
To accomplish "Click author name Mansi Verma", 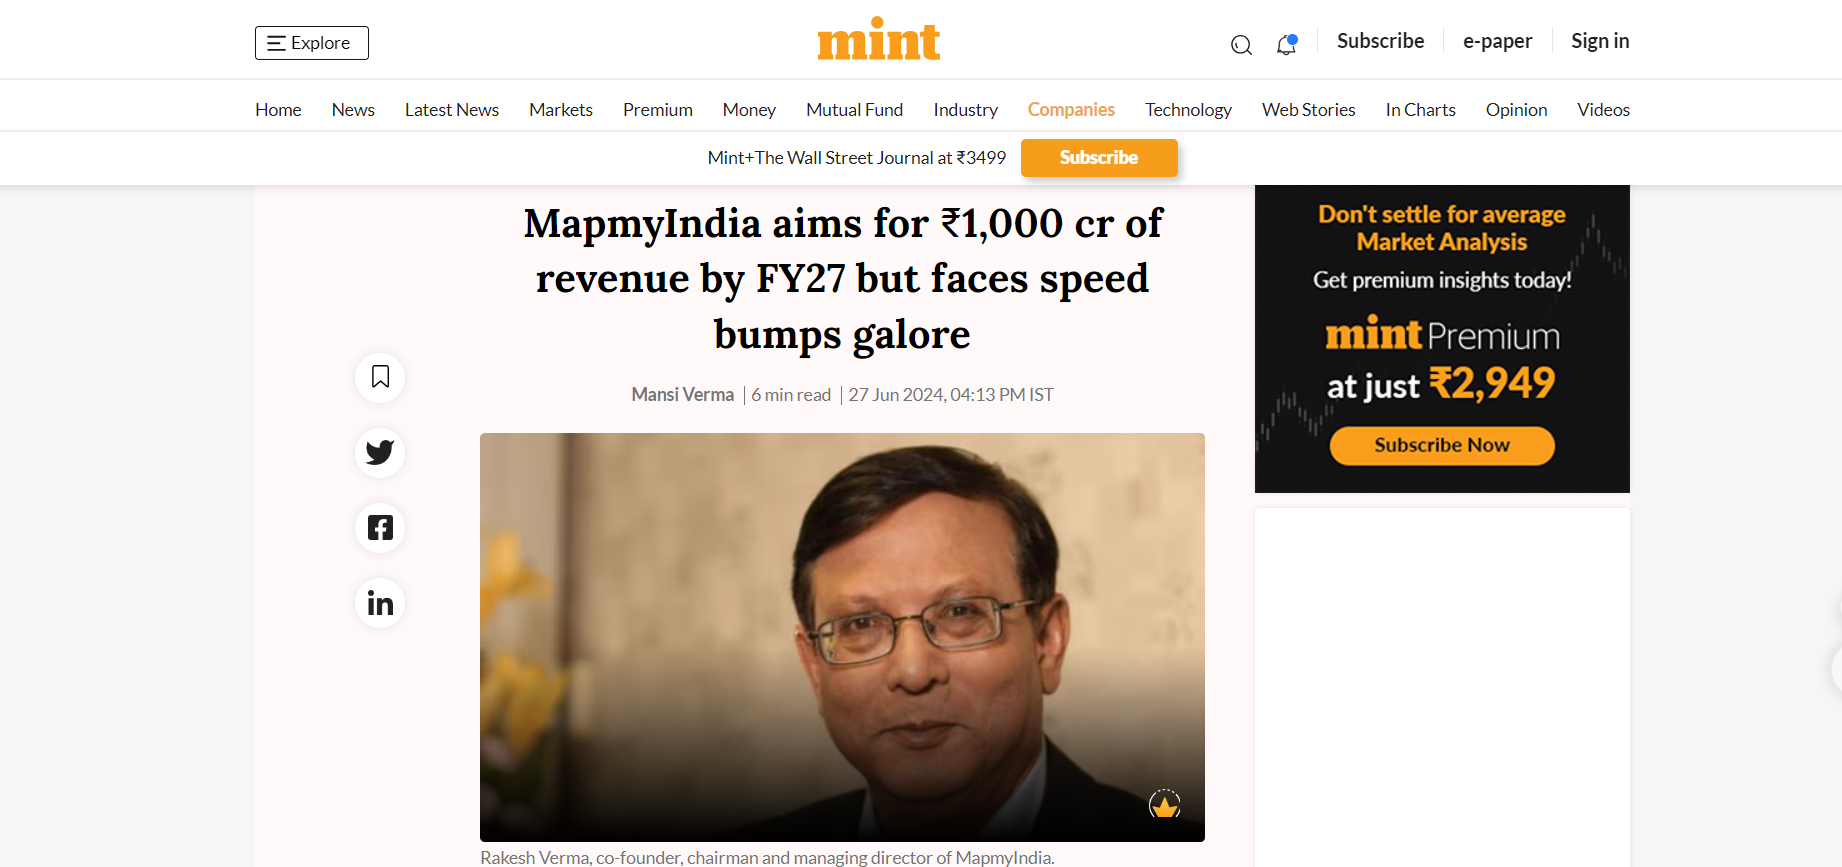I will point(682,395).
